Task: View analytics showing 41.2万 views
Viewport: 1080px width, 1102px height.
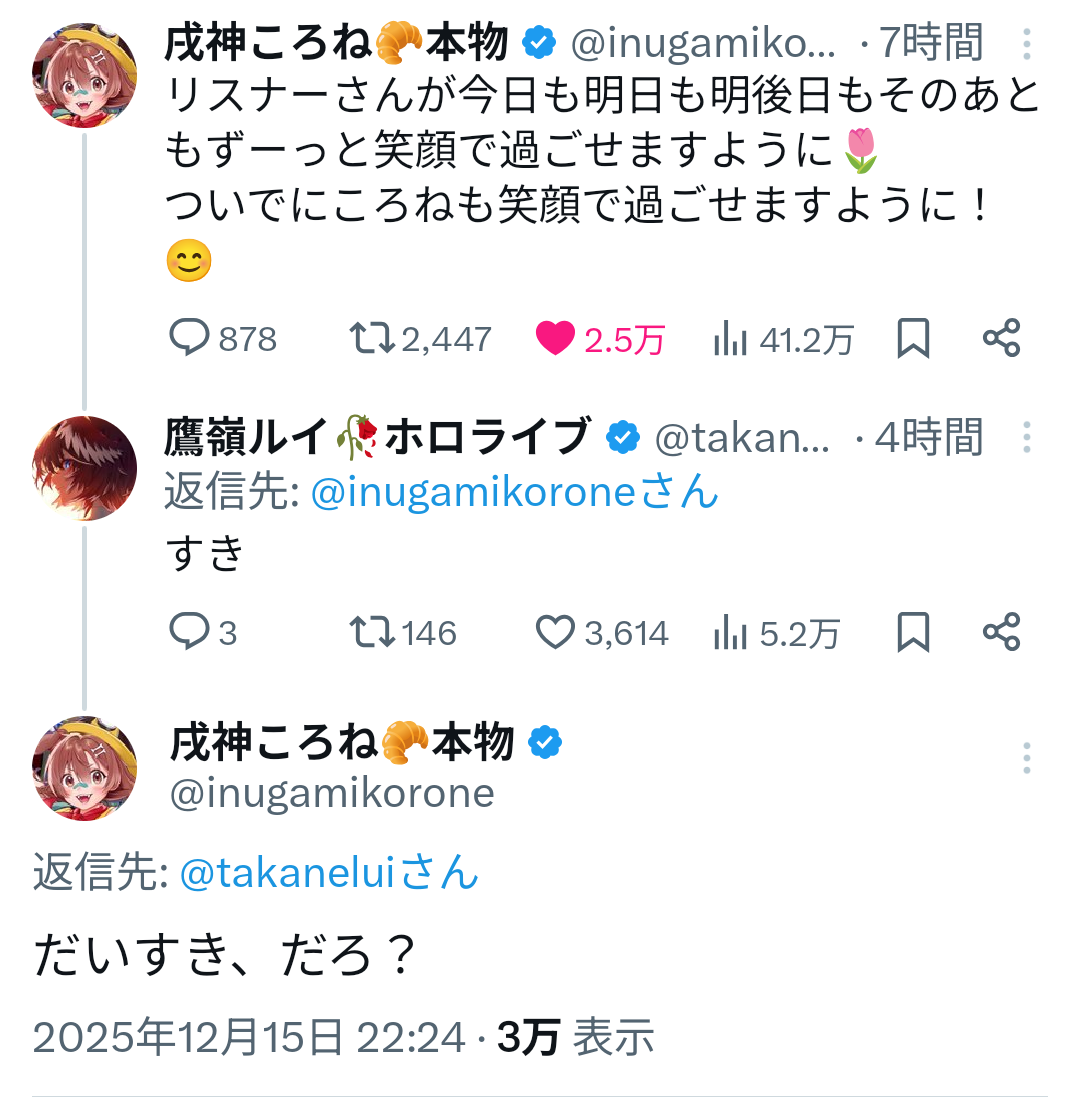Action: 731,339
